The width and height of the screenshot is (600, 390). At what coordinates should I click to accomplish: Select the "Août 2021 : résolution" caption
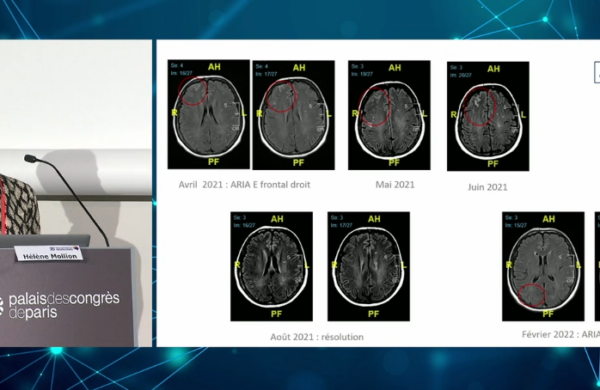[x=317, y=337]
